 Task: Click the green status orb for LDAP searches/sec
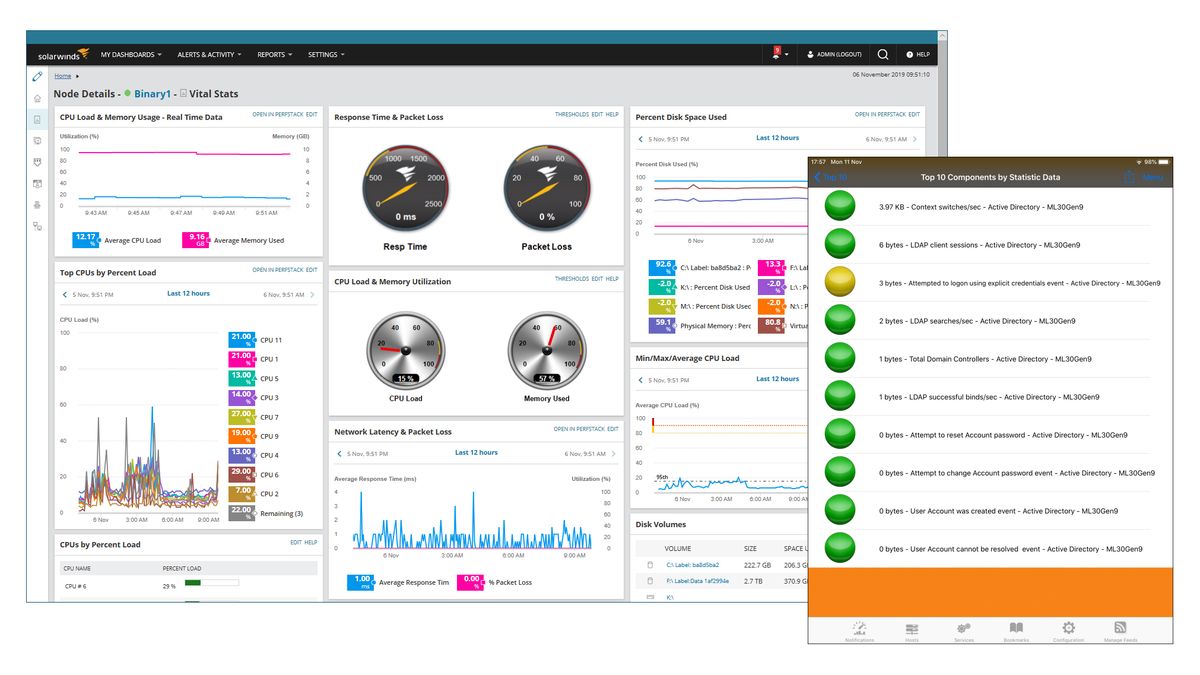click(839, 319)
